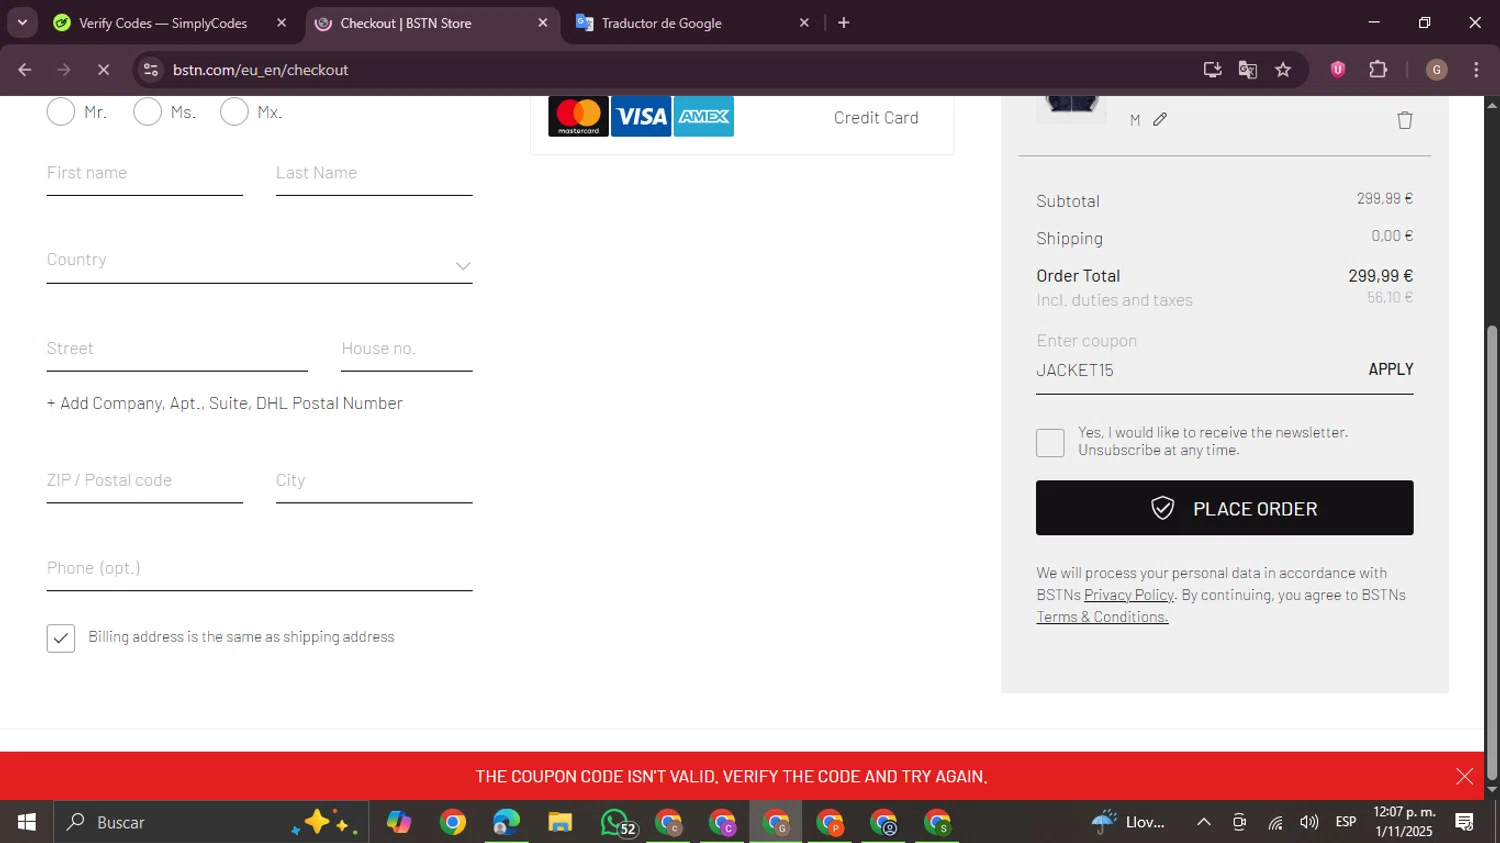Select the Mr. salutation radio button

point(61,112)
